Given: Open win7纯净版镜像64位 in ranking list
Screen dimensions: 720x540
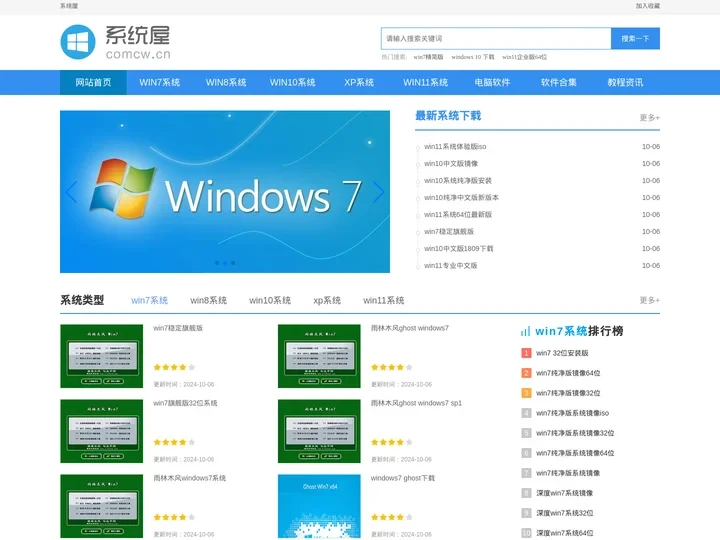Looking at the screenshot, I should coord(568,373).
